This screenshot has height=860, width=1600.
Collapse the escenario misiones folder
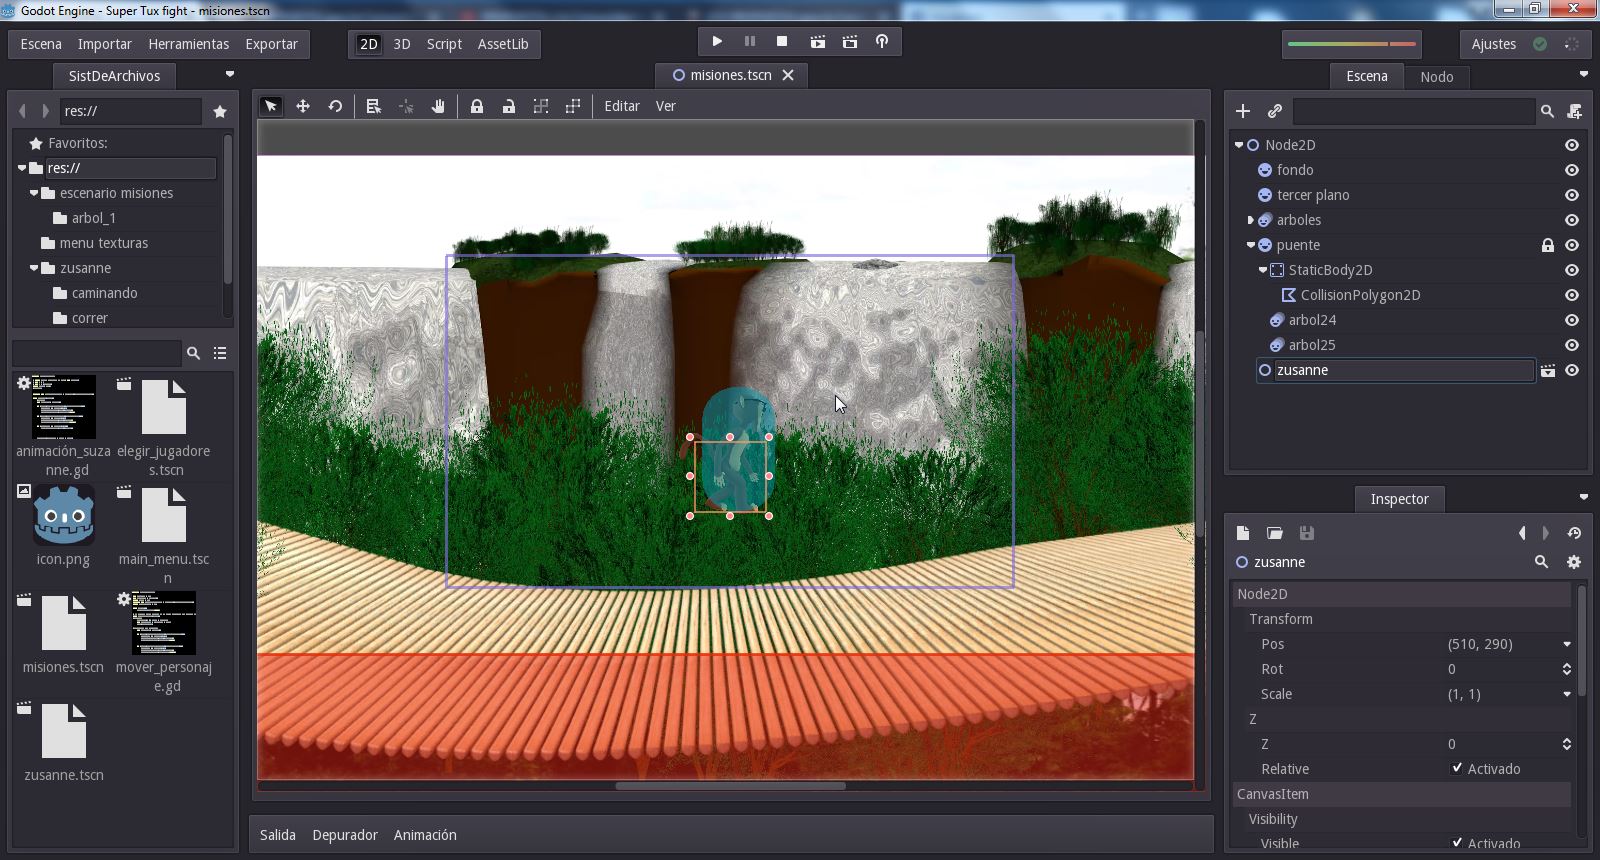[x=33, y=193]
